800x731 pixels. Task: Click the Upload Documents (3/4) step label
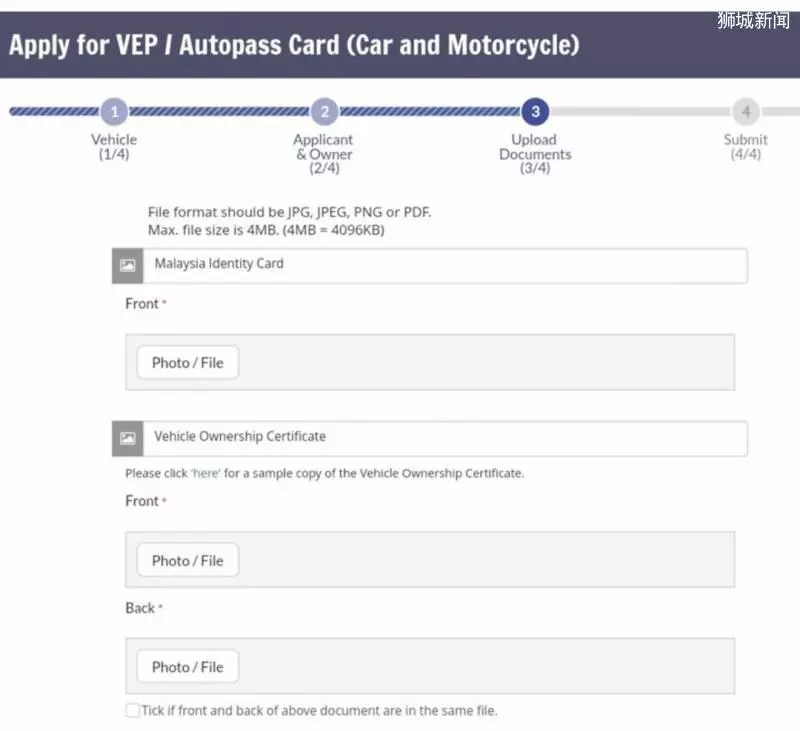tap(535, 154)
